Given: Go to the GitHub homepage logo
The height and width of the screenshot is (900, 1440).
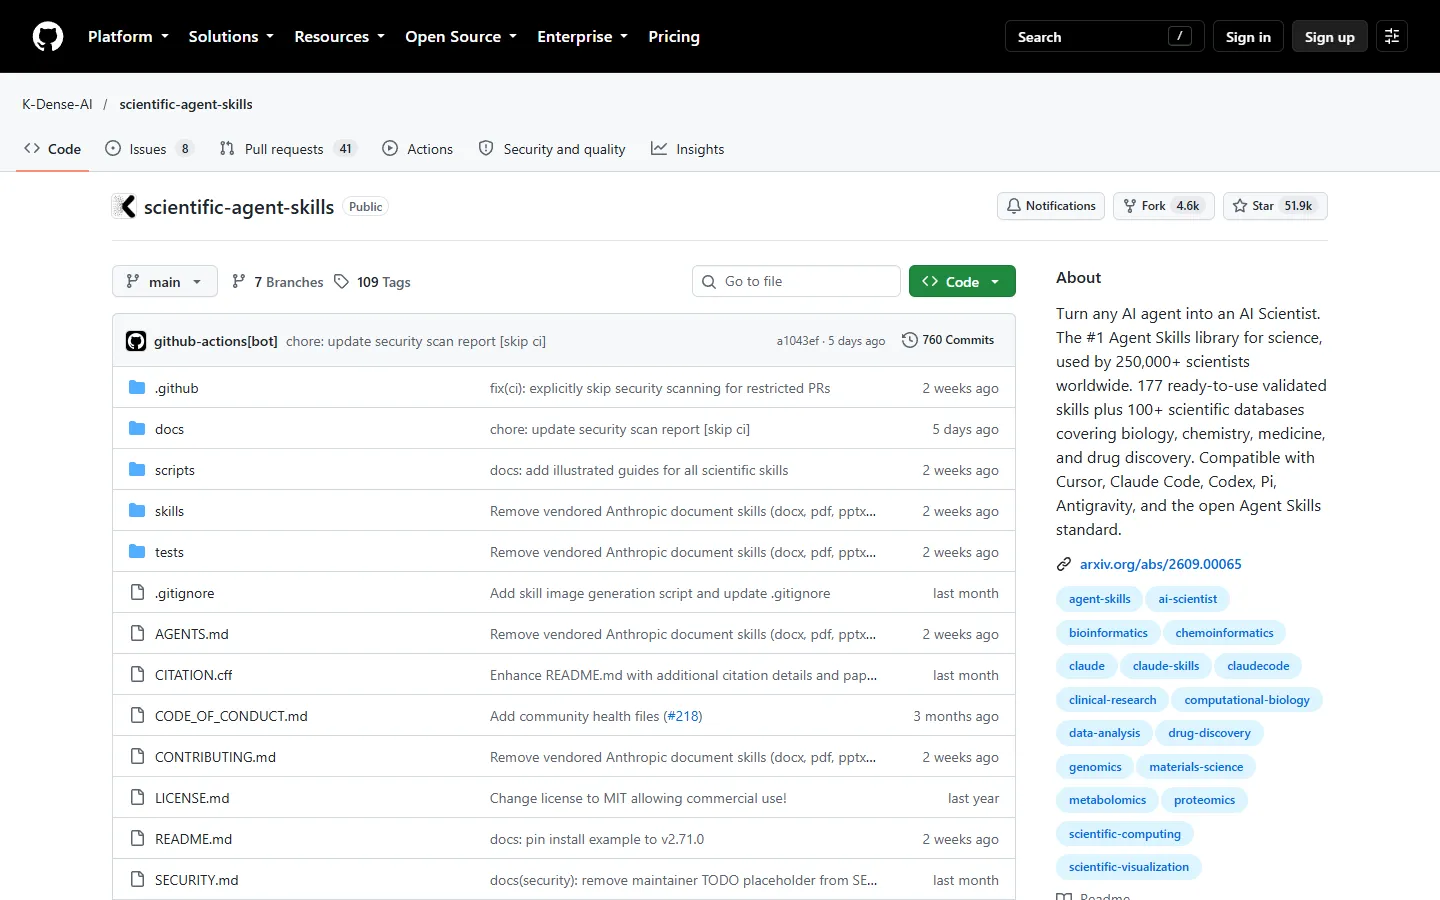Looking at the screenshot, I should point(48,37).
